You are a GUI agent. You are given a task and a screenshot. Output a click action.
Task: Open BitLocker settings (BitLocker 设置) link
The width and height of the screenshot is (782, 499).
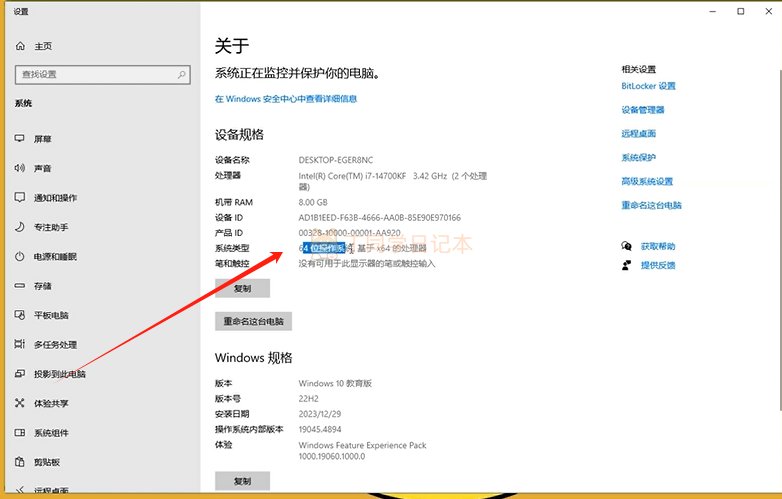(648, 86)
